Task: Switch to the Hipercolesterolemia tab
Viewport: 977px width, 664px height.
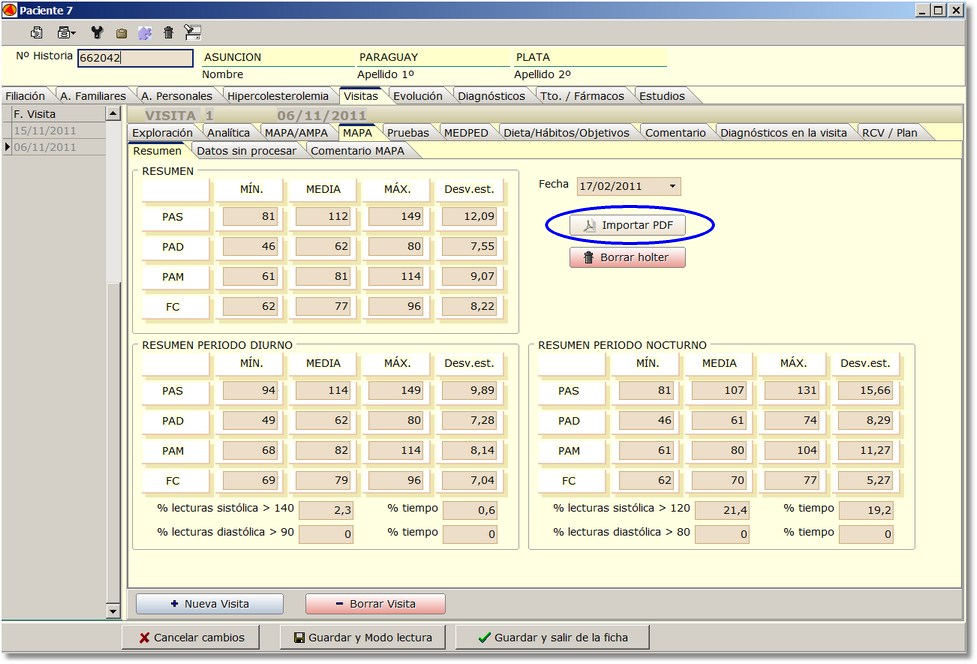Action: [x=278, y=96]
